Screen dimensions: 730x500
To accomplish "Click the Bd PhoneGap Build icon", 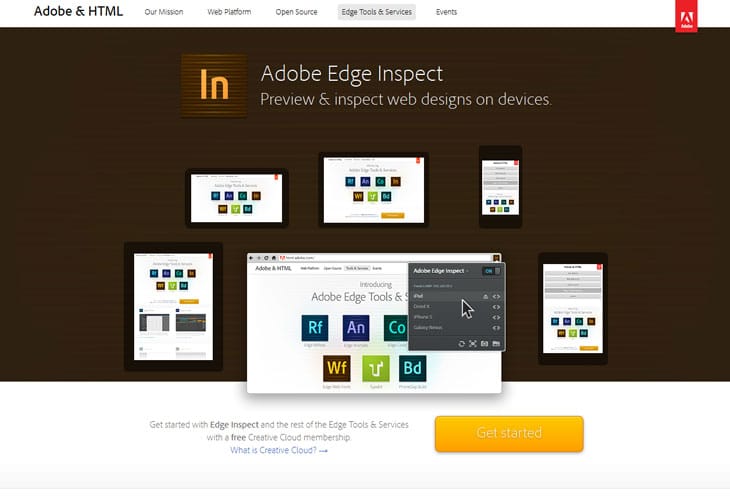I will tap(412, 368).
